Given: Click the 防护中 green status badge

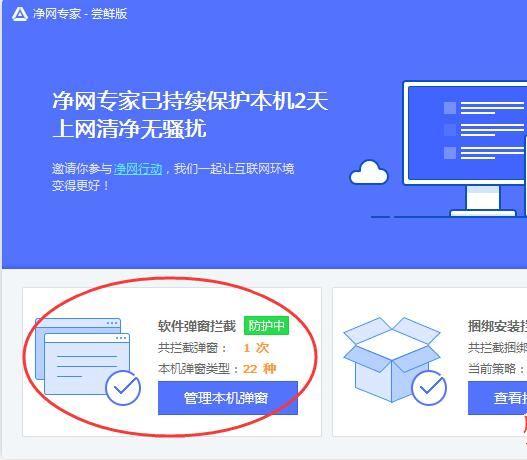Looking at the screenshot, I should (x=266, y=326).
